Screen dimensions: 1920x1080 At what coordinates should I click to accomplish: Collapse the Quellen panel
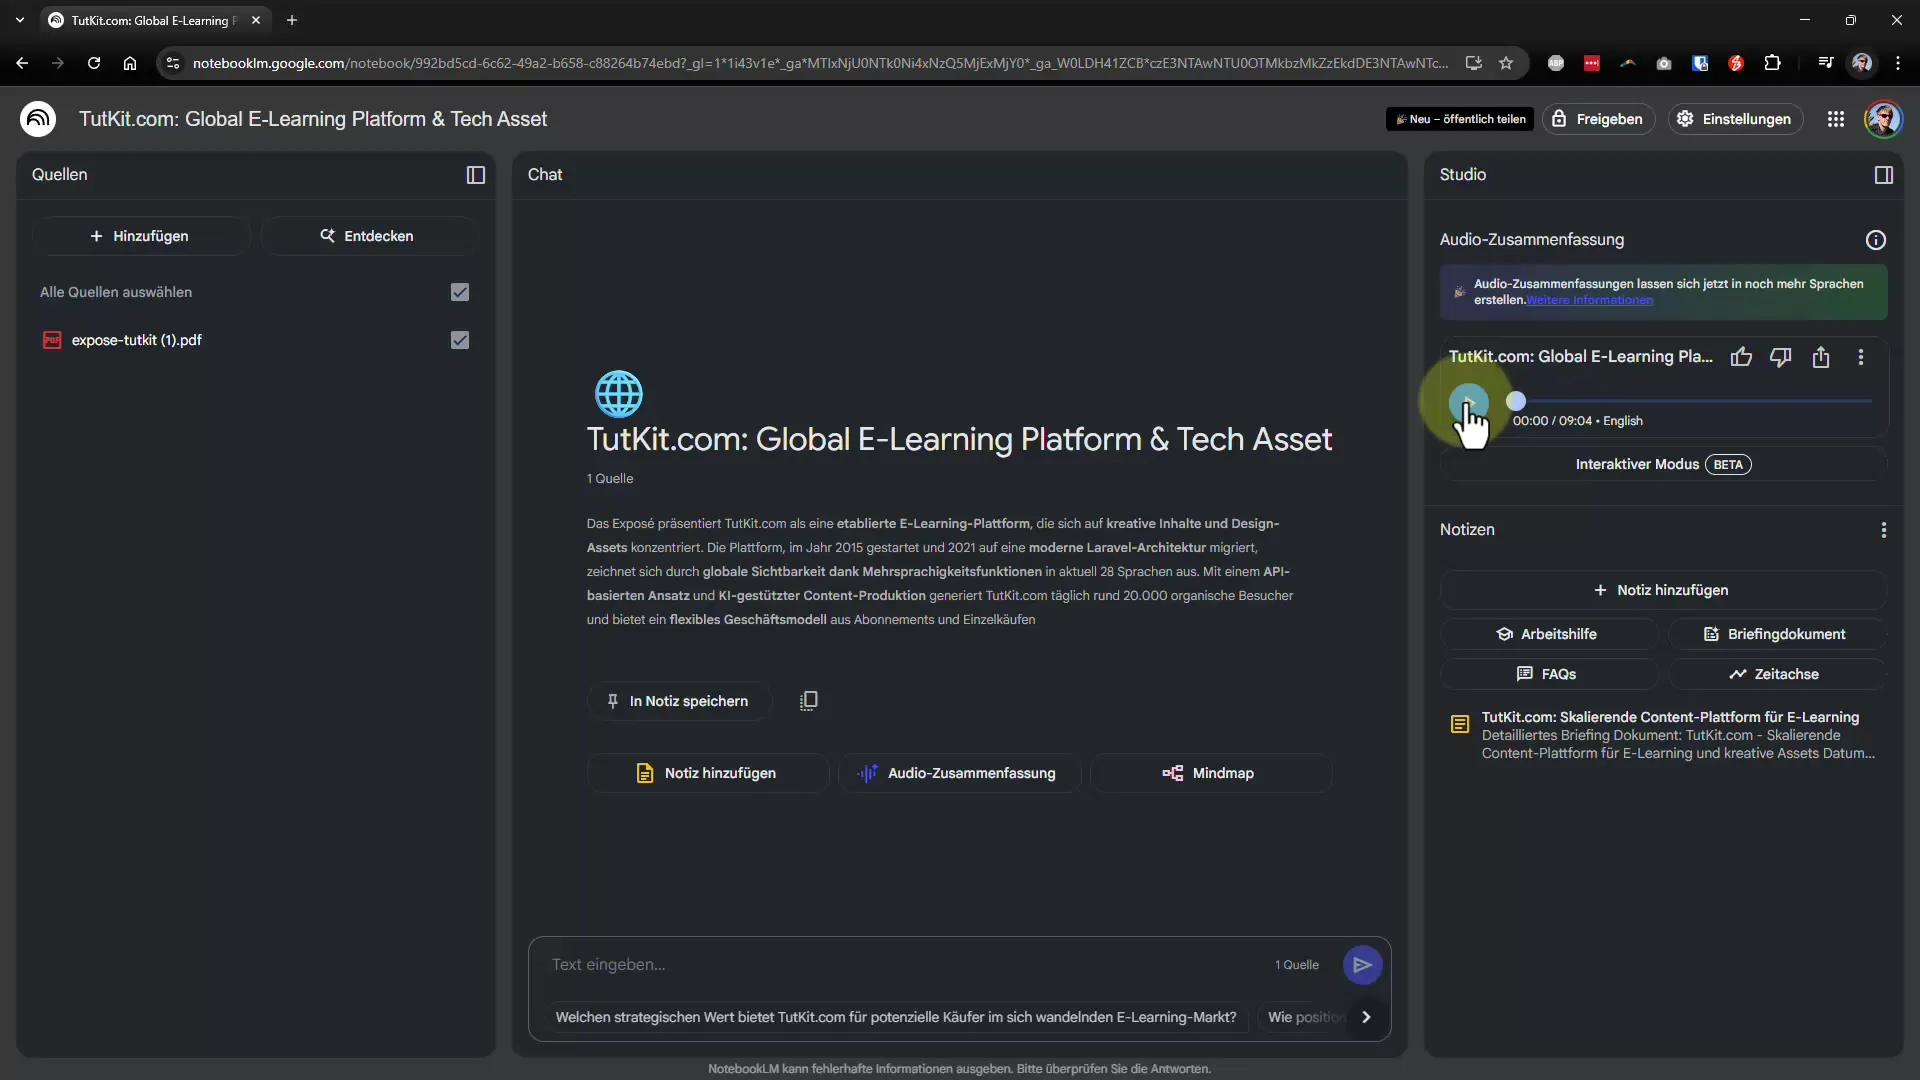click(x=476, y=175)
